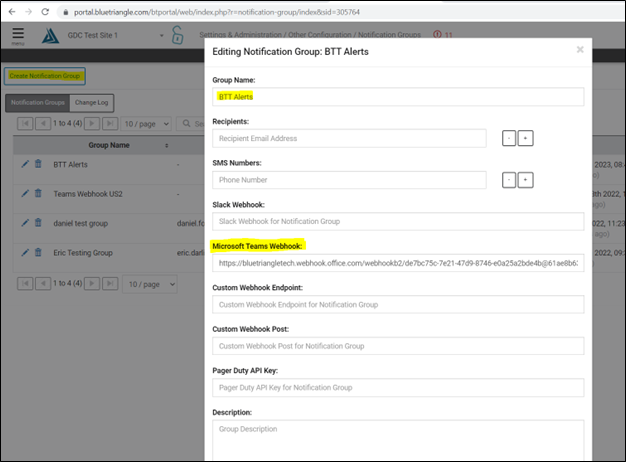Click the Pager Duty API Key field
Screen dimensions: 626x462
coord(397,387)
